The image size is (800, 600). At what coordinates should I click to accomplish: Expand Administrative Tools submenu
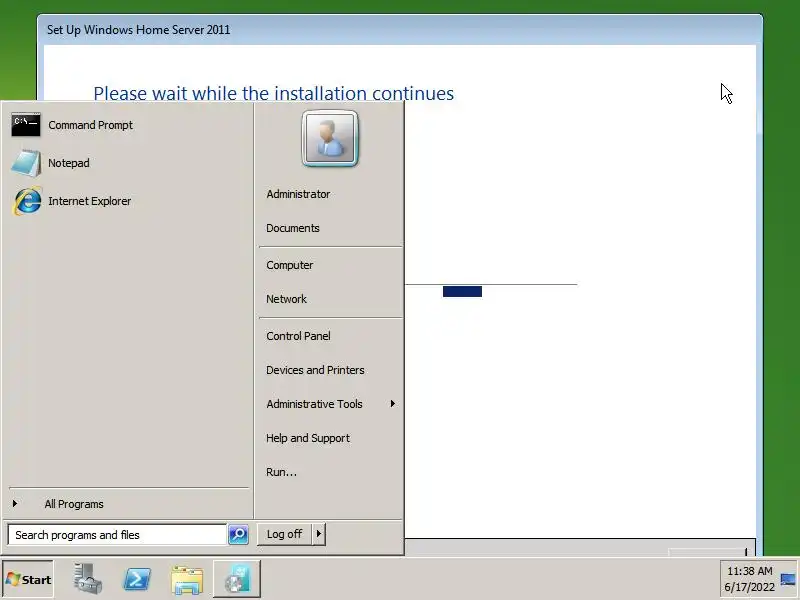[331, 404]
